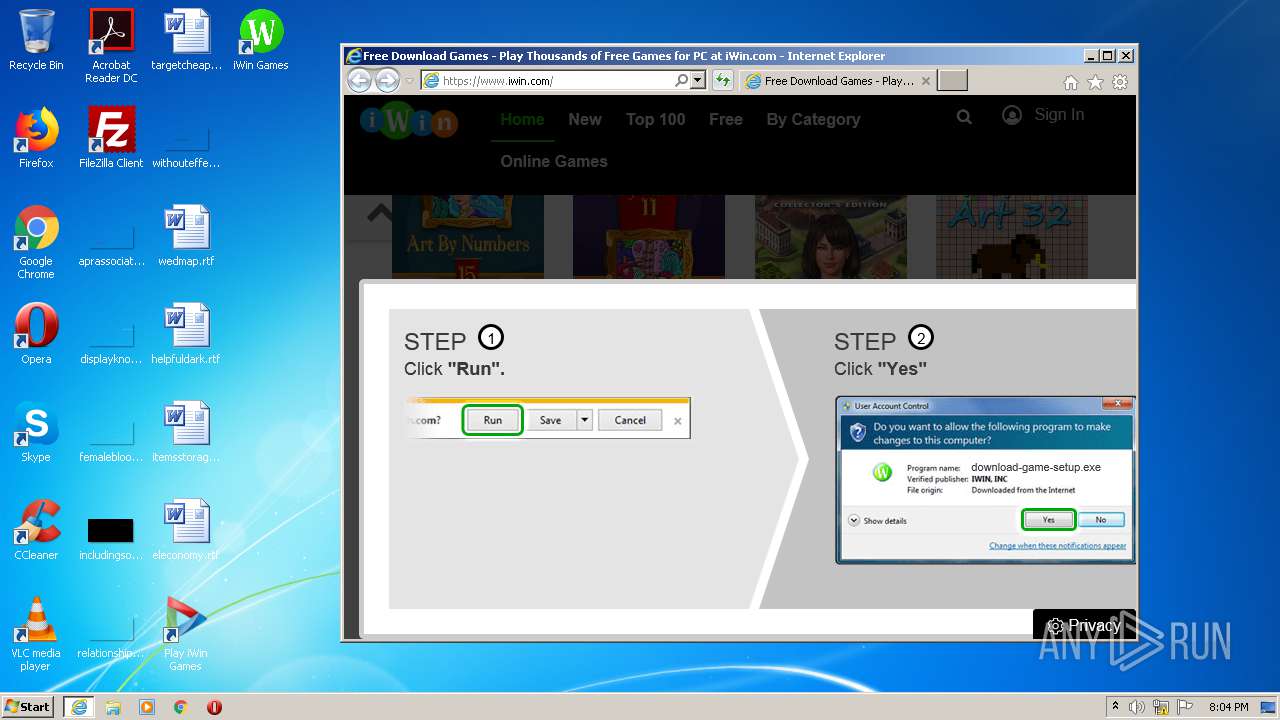This screenshot has width=1280, height=720.
Task: Open the IE favorites star icon
Action: pos(1095,83)
